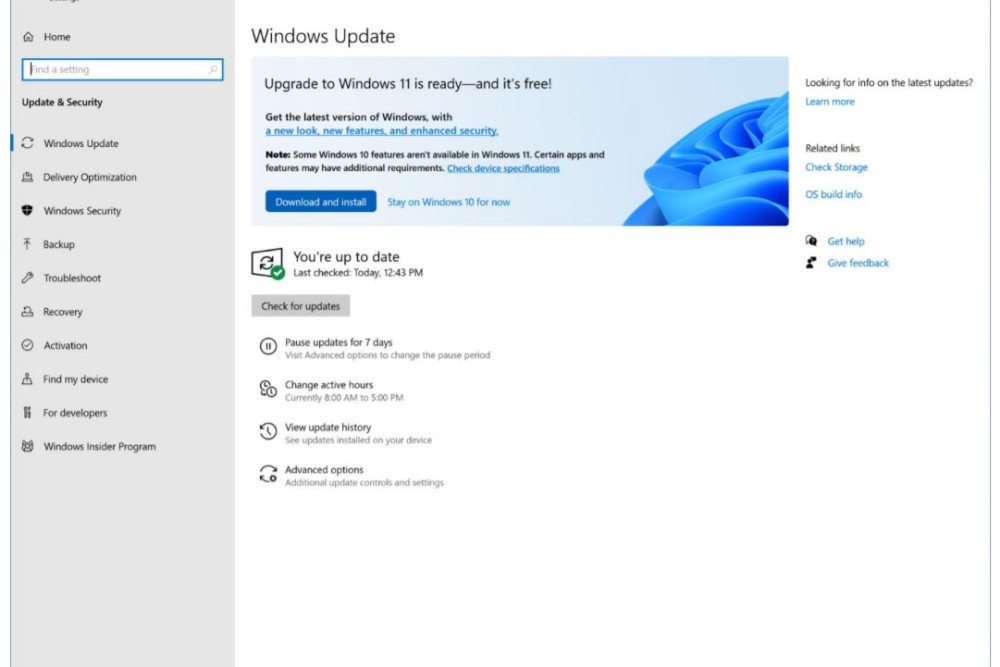
Task: Click the 'Update & Security' sidebar heading
Action: [x=62, y=102]
